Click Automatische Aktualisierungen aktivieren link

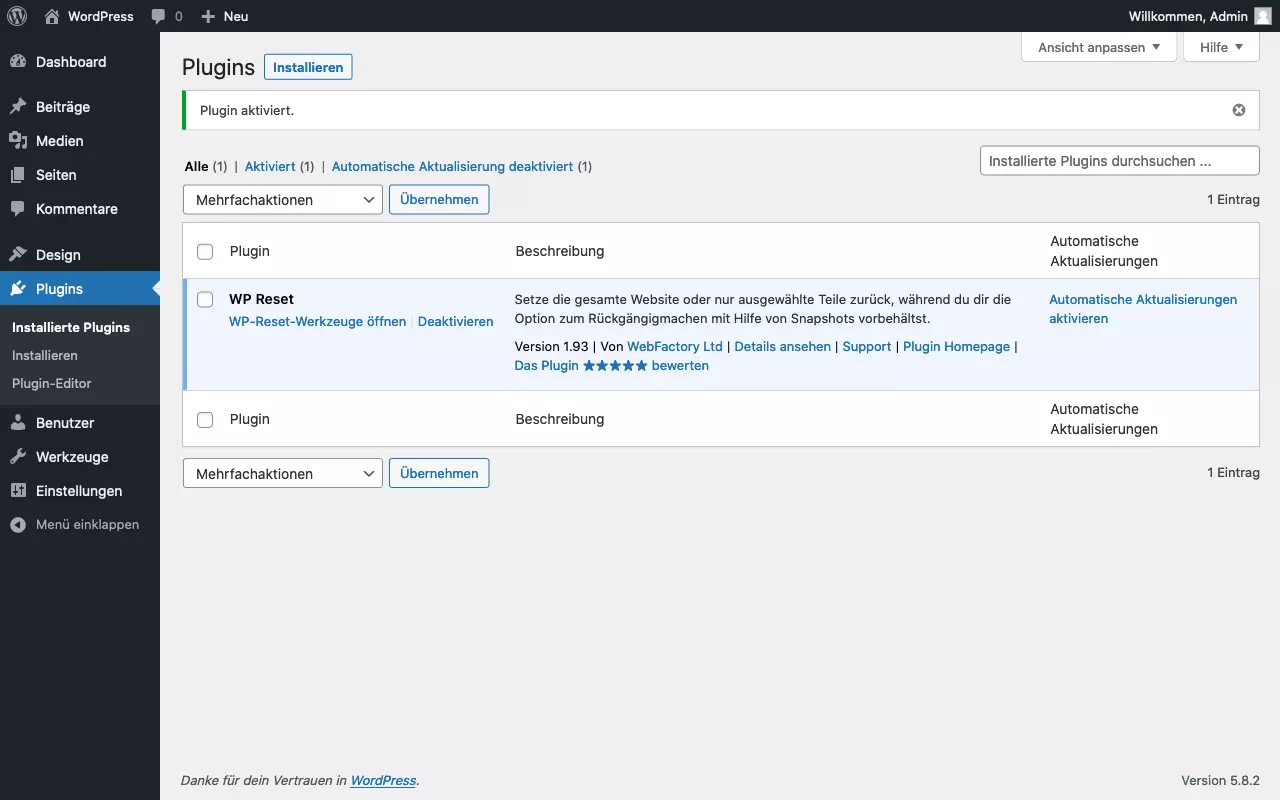tap(1143, 309)
